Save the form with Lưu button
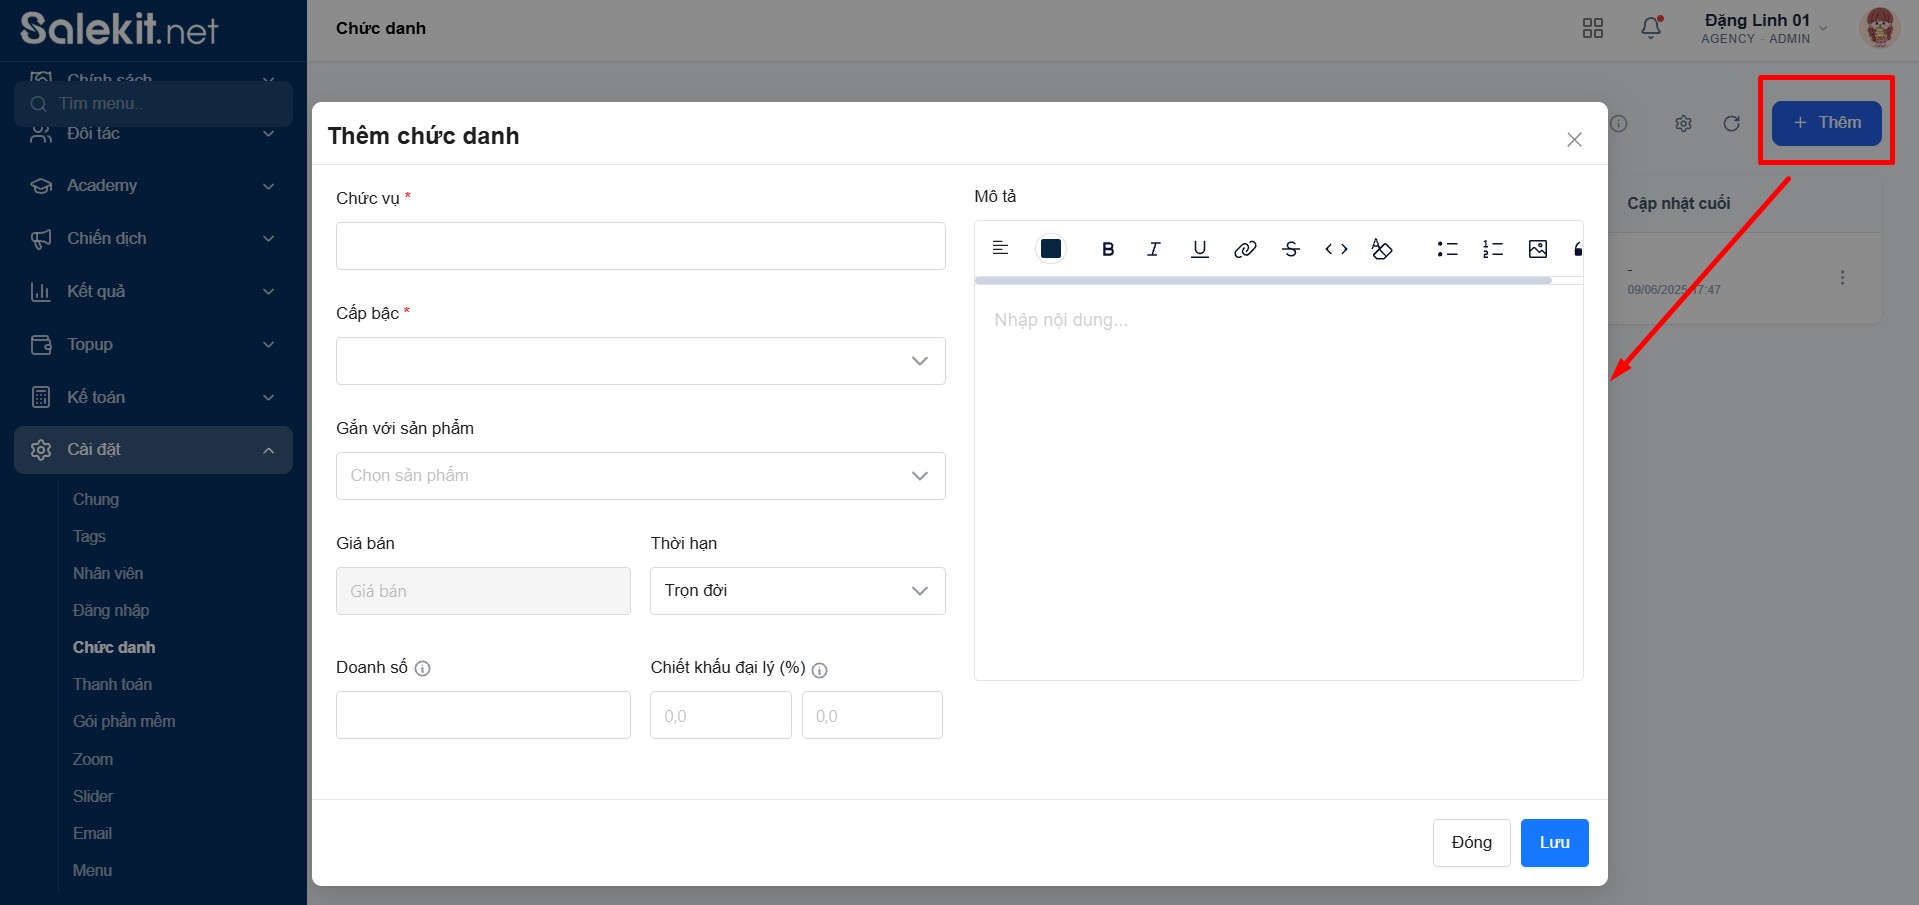The image size is (1919, 905). 1554,843
